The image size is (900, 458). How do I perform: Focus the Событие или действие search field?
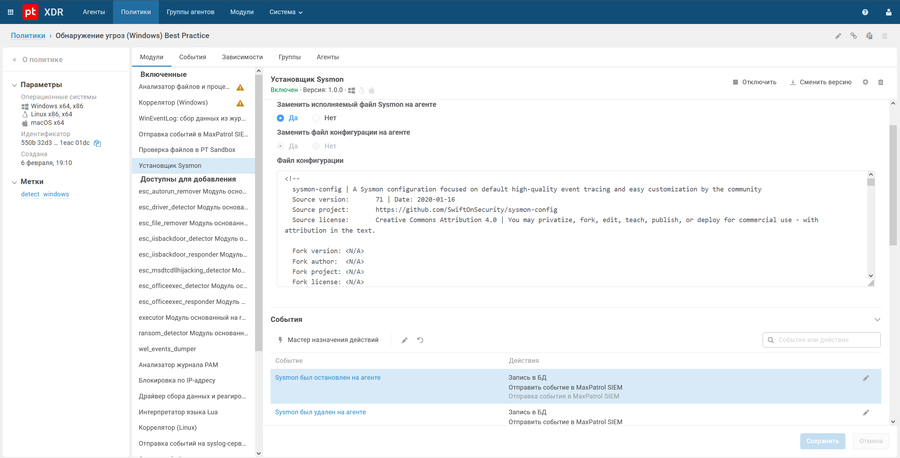(821, 340)
